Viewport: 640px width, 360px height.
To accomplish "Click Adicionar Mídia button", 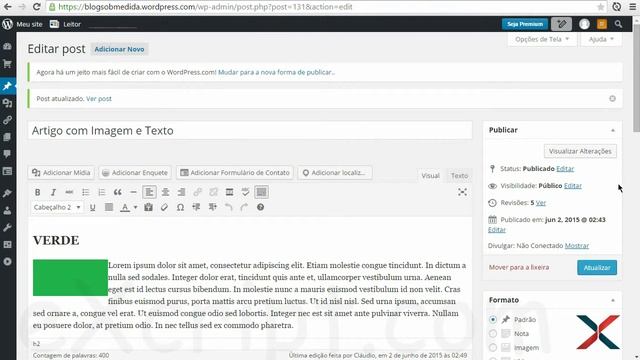I will (61, 173).
